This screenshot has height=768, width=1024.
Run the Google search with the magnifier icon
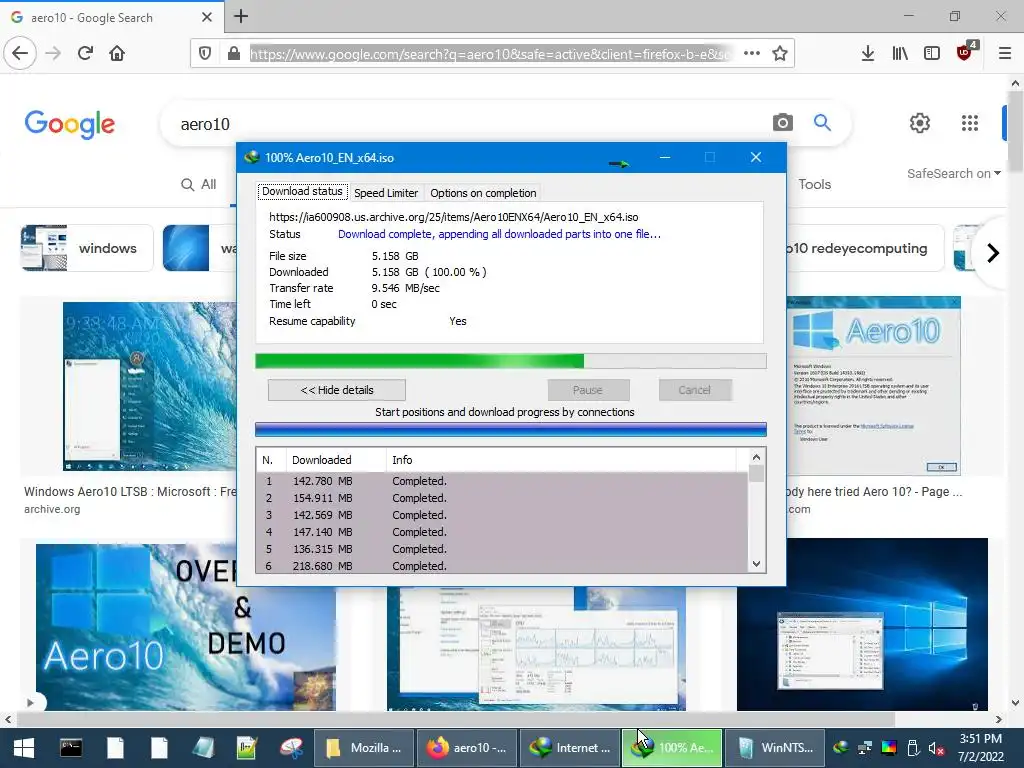[x=822, y=122]
